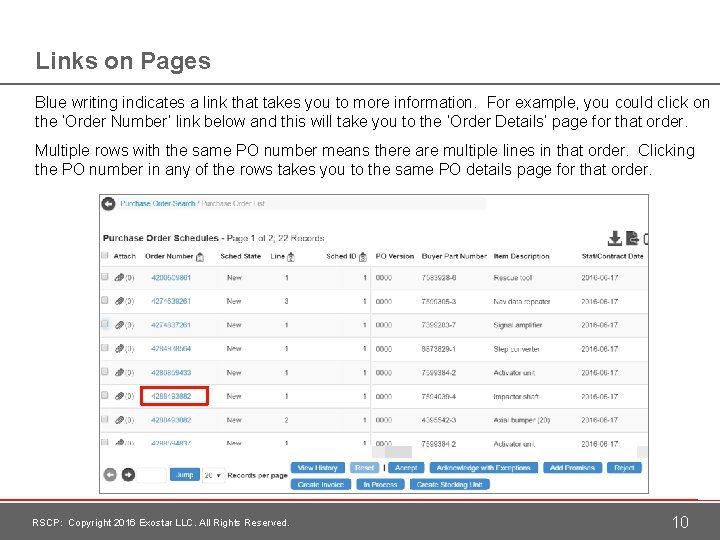Click the Item Description column header
The height and width of the screenshot is (540, 720).
521,256
